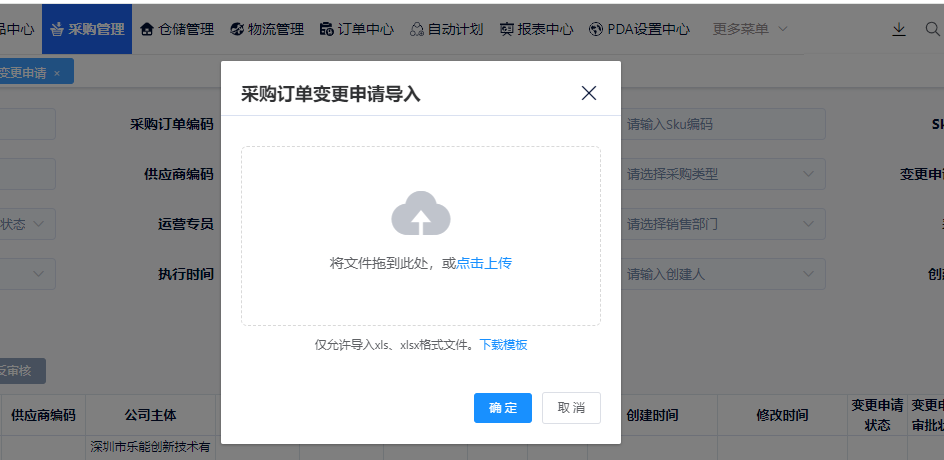Click the 采购管理 basket icon
Image resolution: width=944 pixels, height=460 pixels.
(57, 29)
